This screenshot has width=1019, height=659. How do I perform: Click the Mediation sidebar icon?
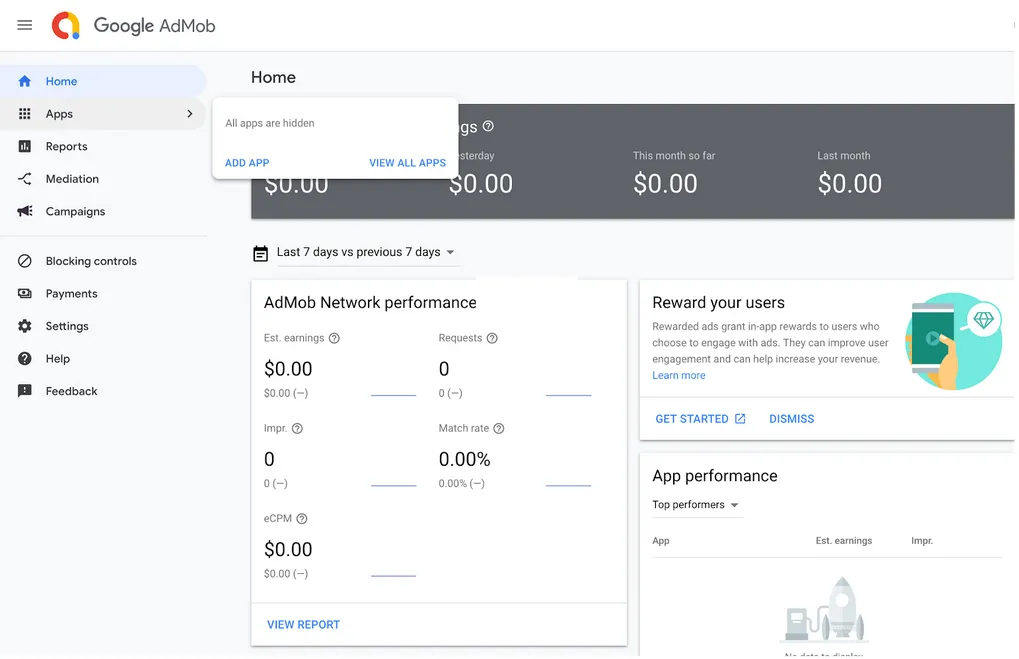pos(25,179)
